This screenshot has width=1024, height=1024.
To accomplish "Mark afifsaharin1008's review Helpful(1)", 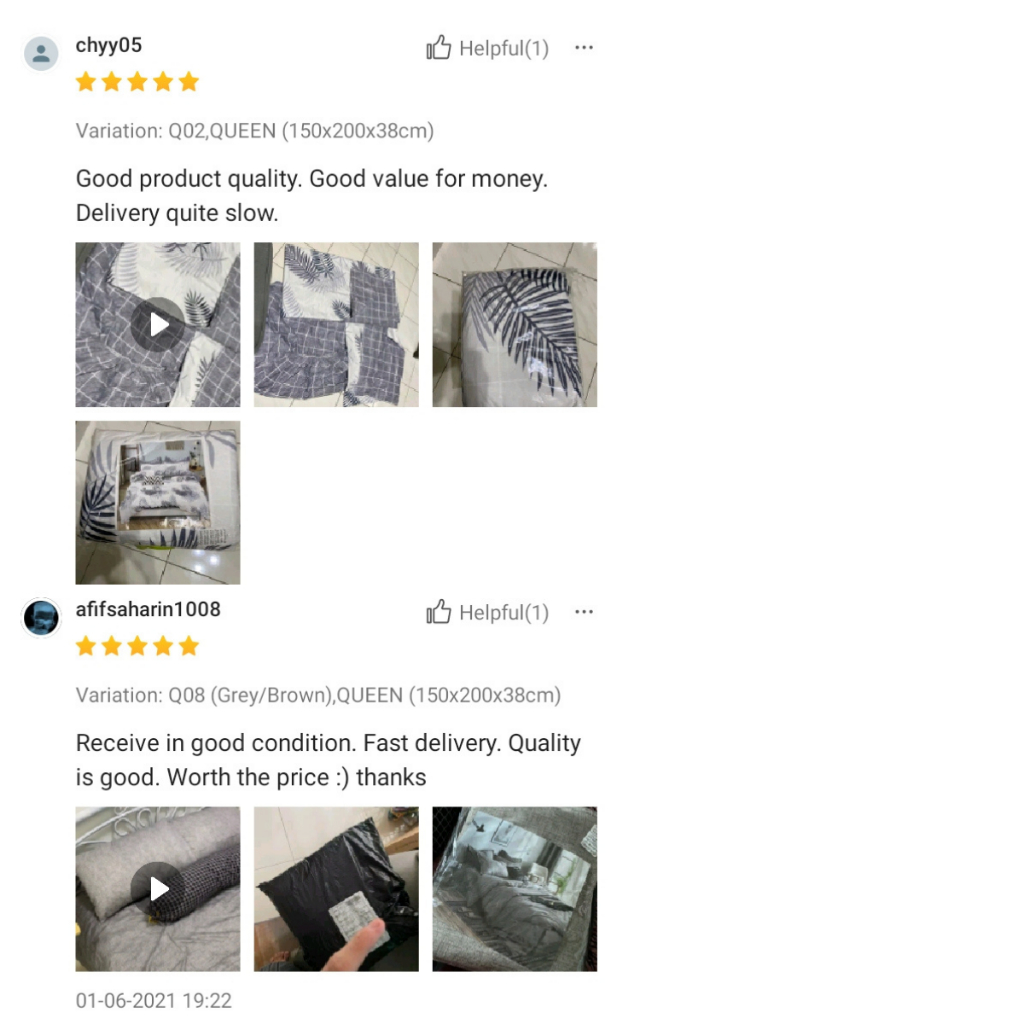I will click(487, 613).
